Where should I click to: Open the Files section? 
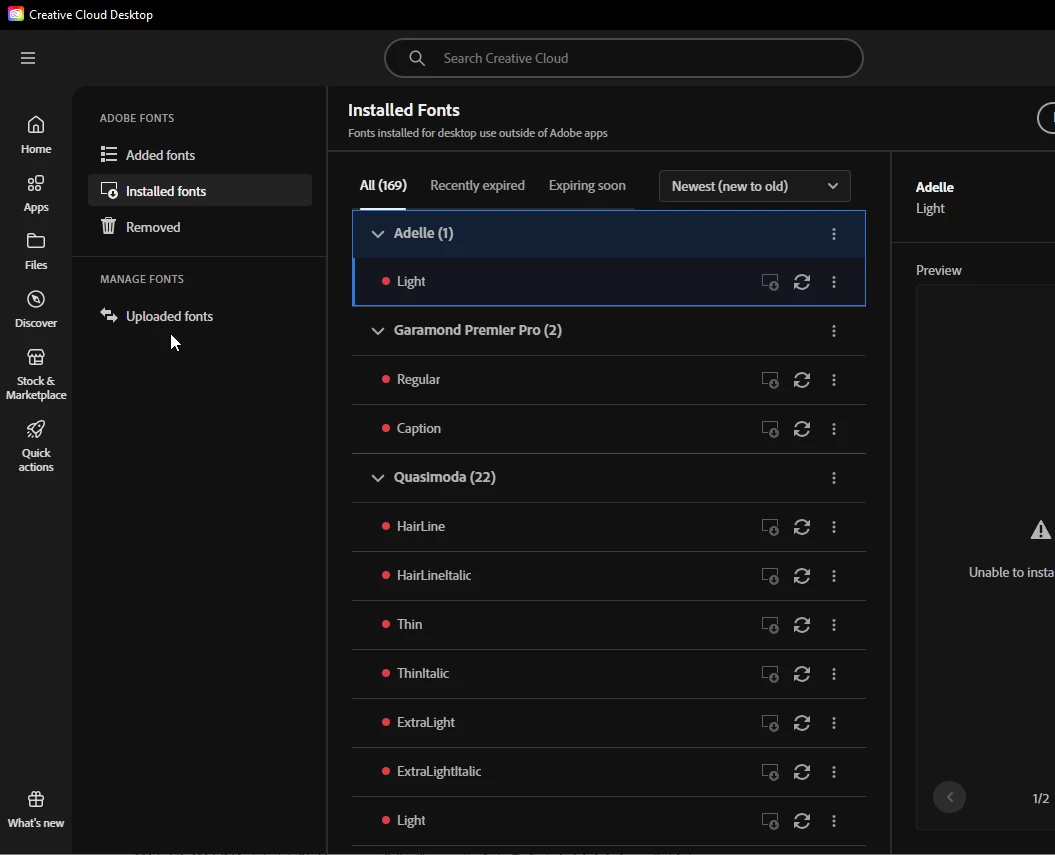click(36, 252)
